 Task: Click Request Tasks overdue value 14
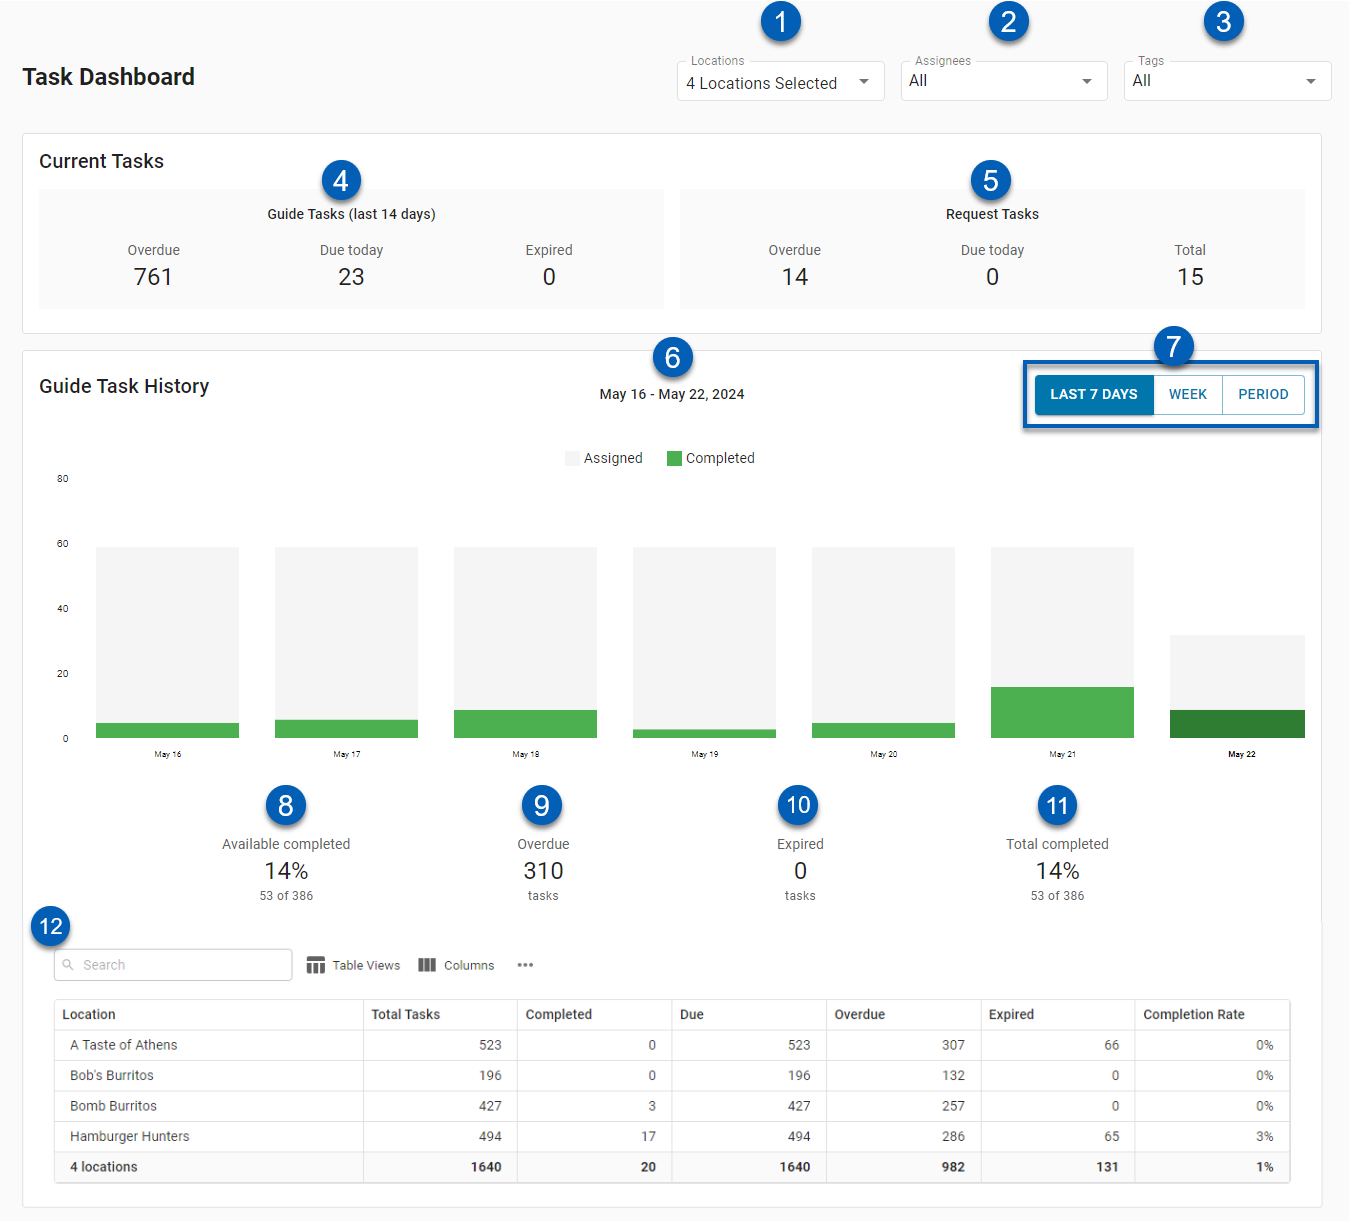pos(795,277)
